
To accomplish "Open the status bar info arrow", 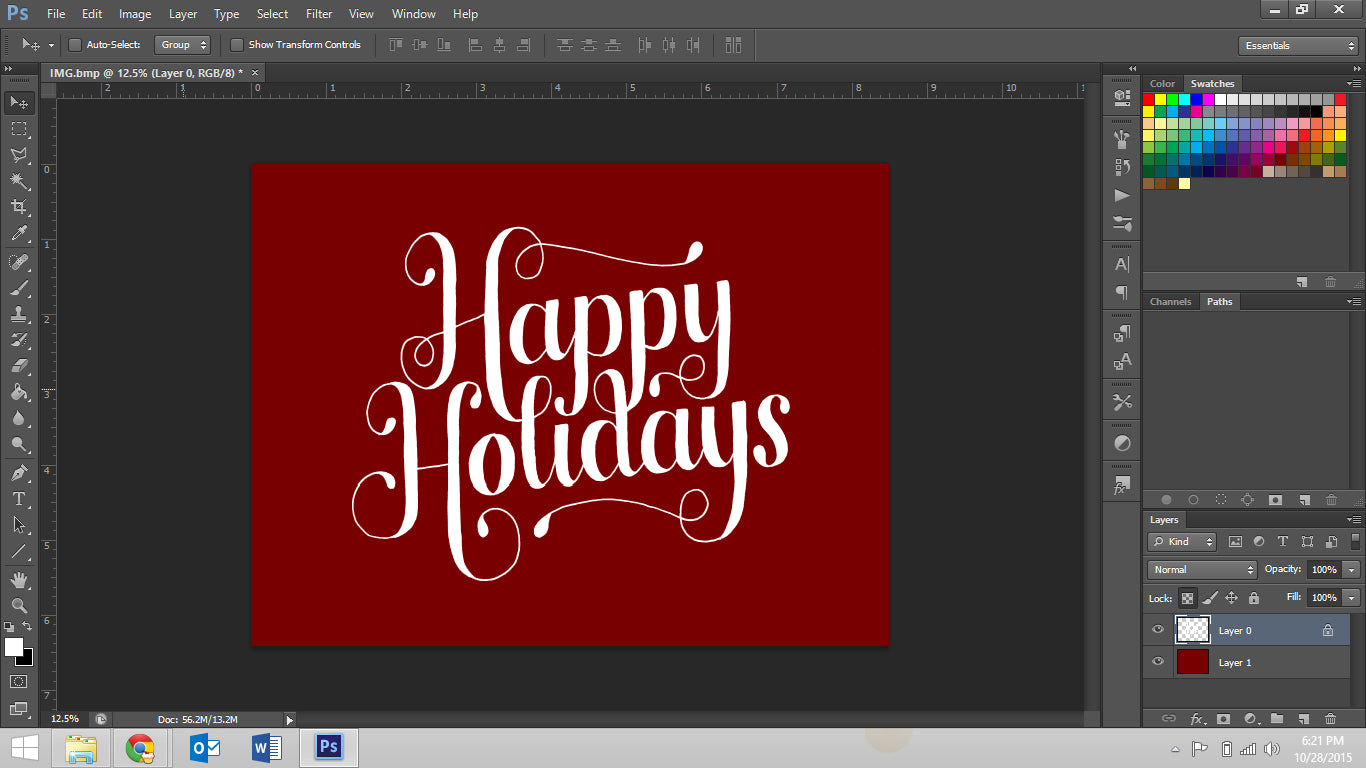I will pos(290,719).
